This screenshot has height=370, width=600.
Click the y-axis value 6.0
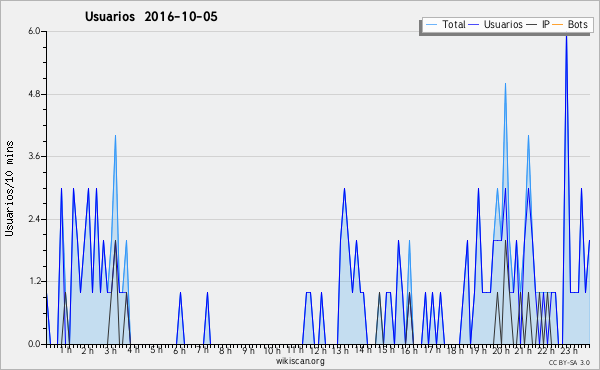pyautogui.click(x=34, y=31)
